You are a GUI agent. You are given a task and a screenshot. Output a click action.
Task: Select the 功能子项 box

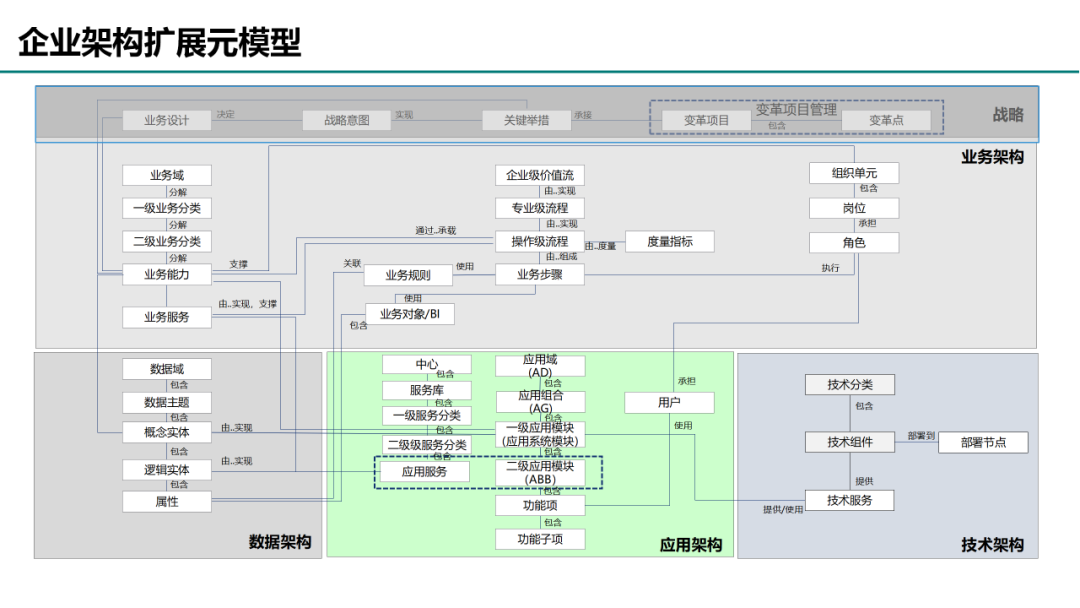coord(541,539)
